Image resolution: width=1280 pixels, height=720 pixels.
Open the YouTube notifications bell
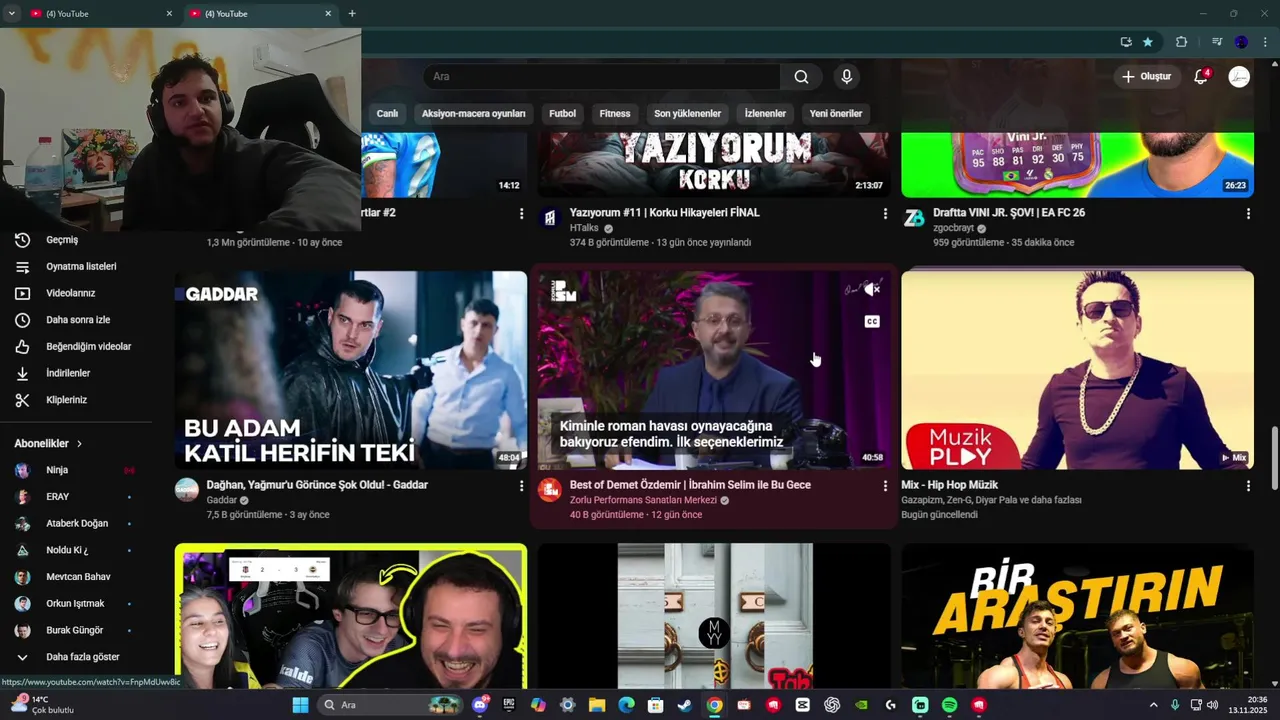click(1201, 77)
